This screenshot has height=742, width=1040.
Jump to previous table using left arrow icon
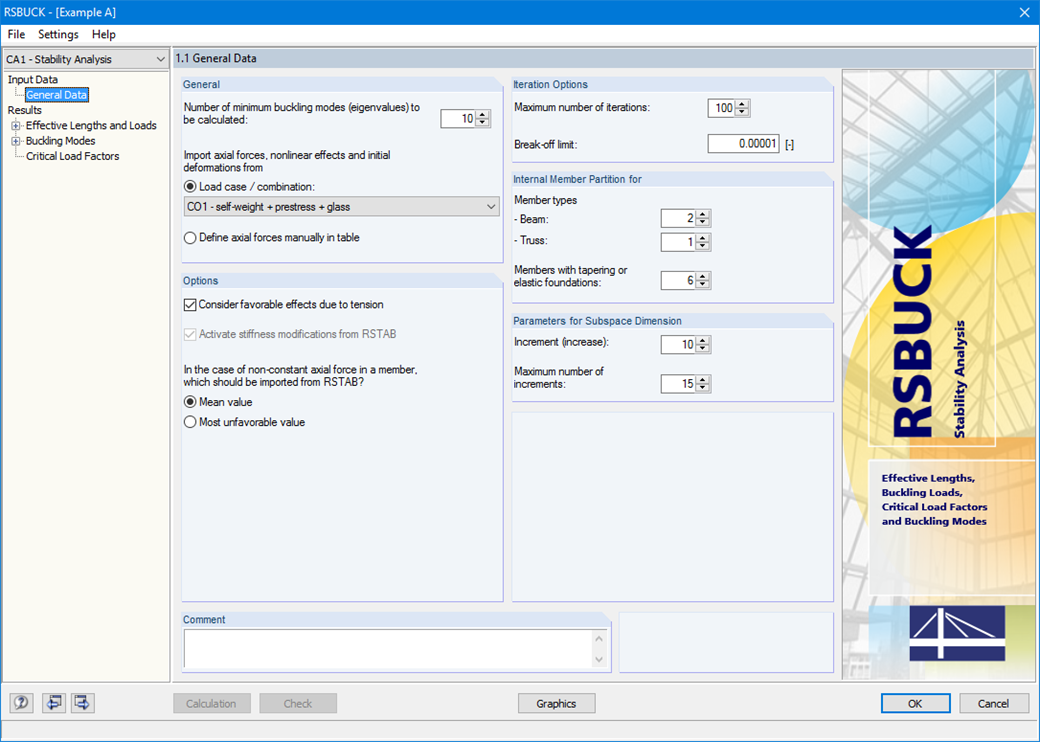pos(53,703)
